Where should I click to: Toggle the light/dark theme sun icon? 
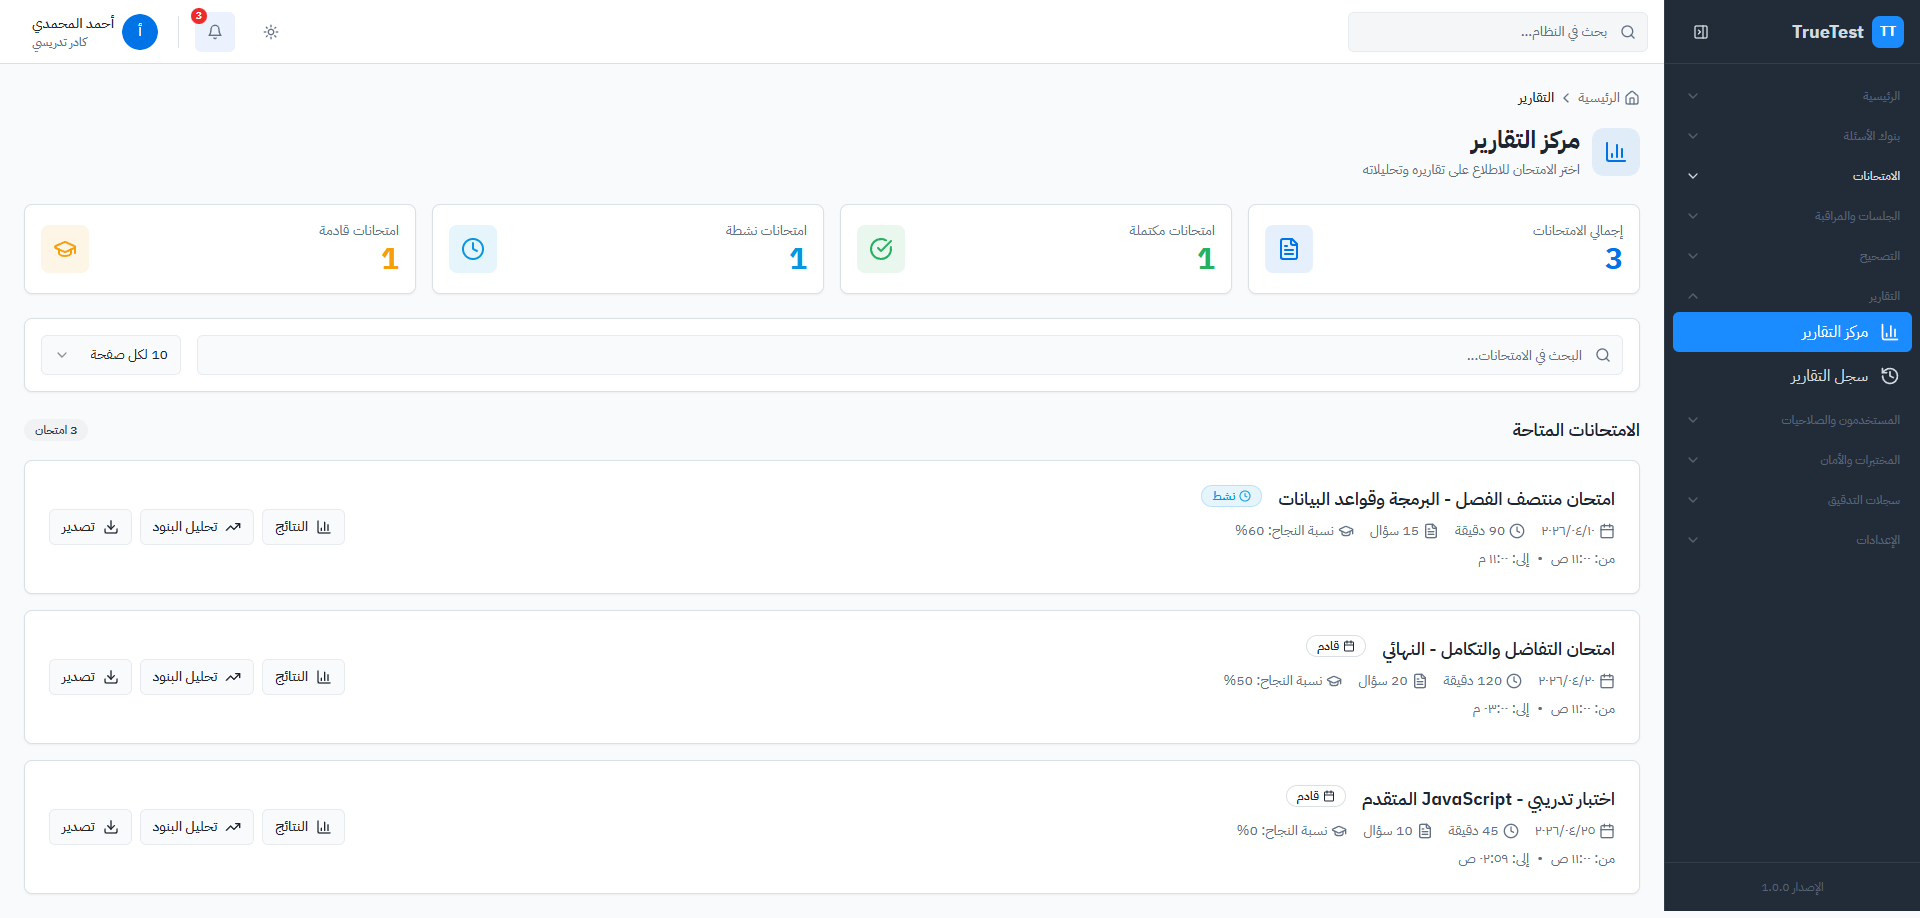point(270,32)
